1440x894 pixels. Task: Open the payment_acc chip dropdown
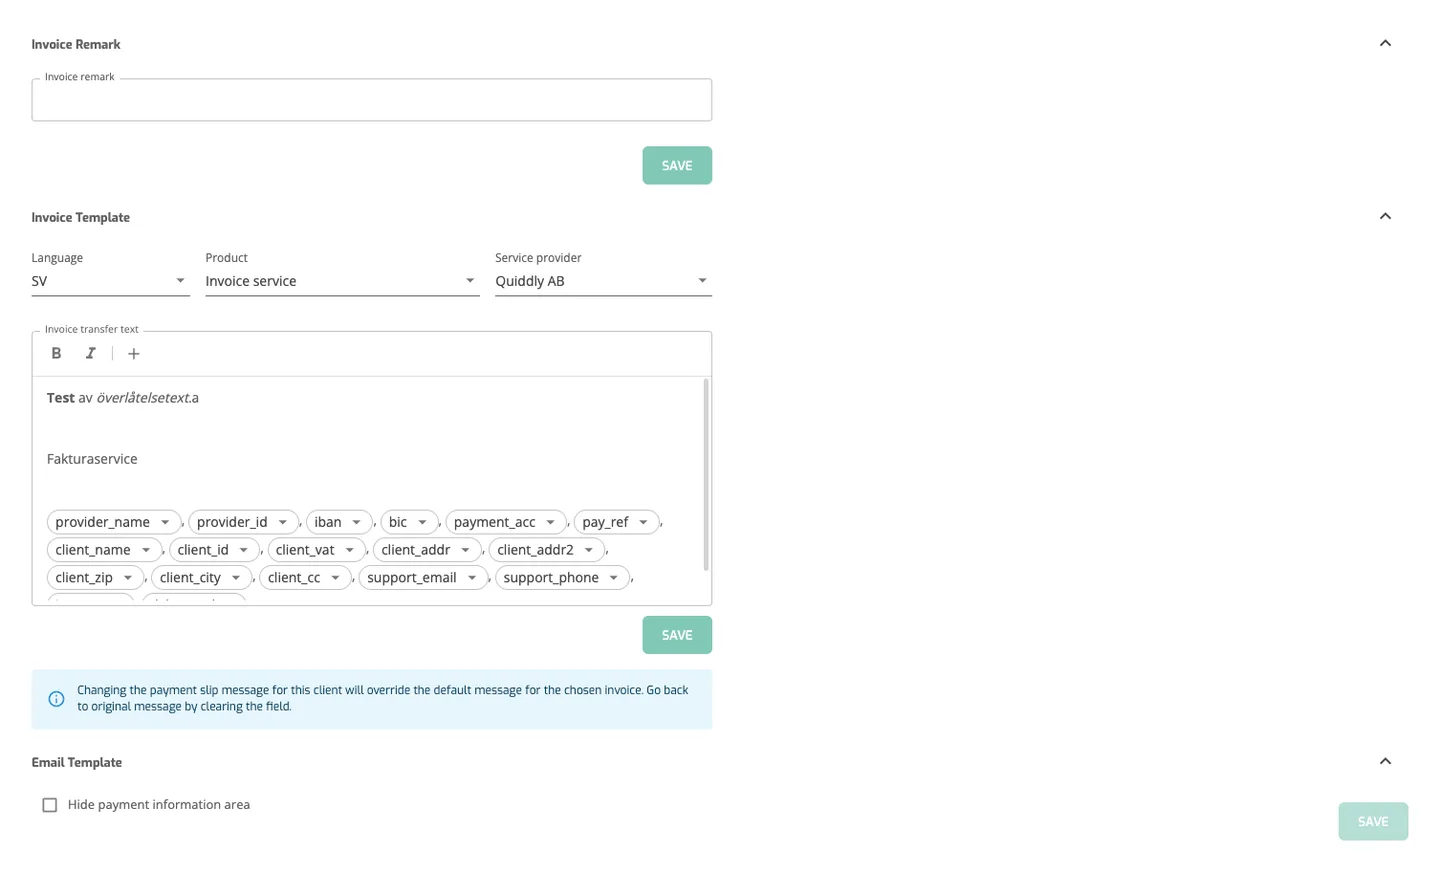tap(550, 522)
